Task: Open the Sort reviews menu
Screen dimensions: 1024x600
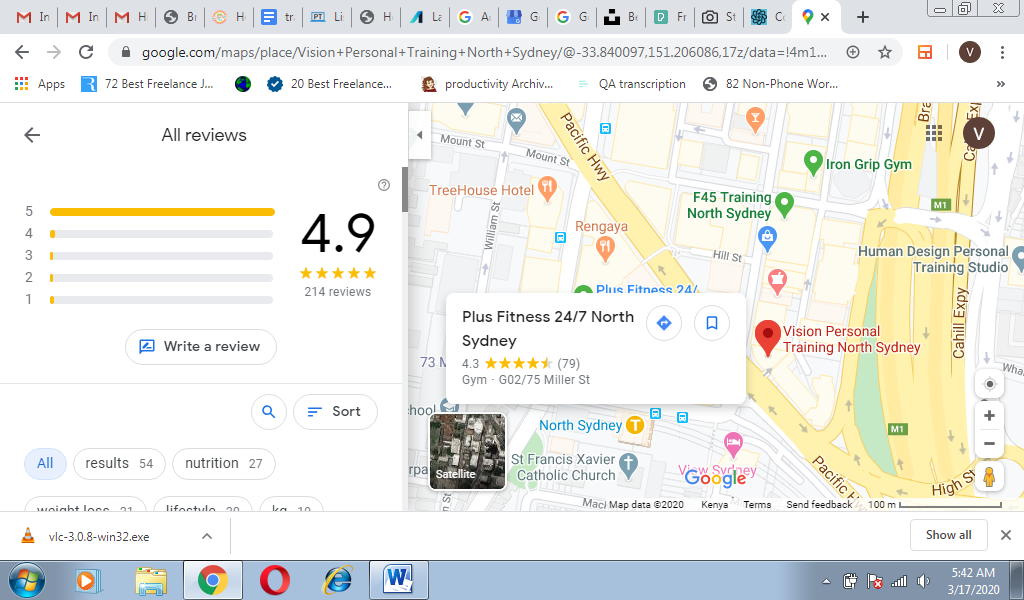Action: (x=335, y=411)
